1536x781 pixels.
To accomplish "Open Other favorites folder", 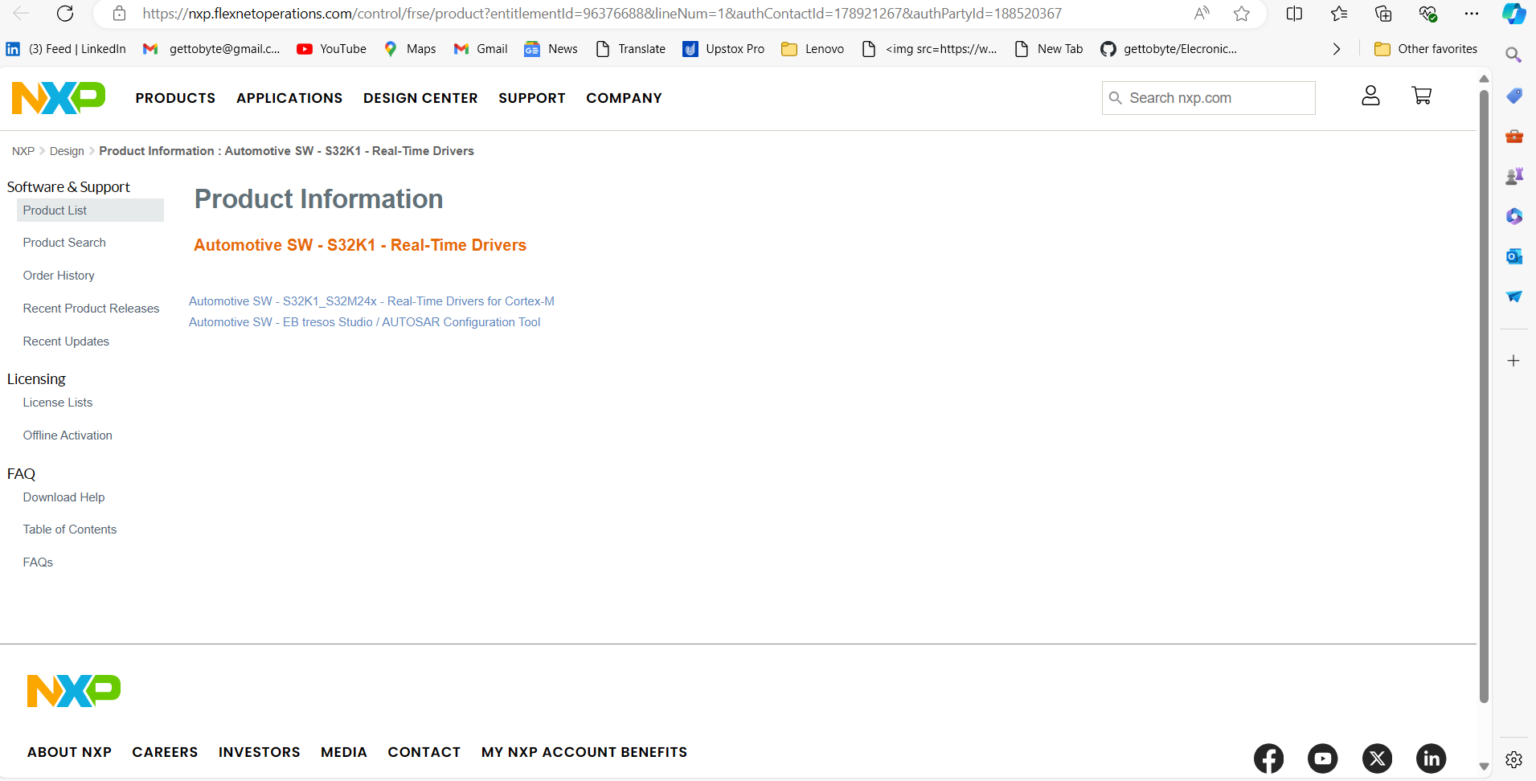I will (1425, 49).
